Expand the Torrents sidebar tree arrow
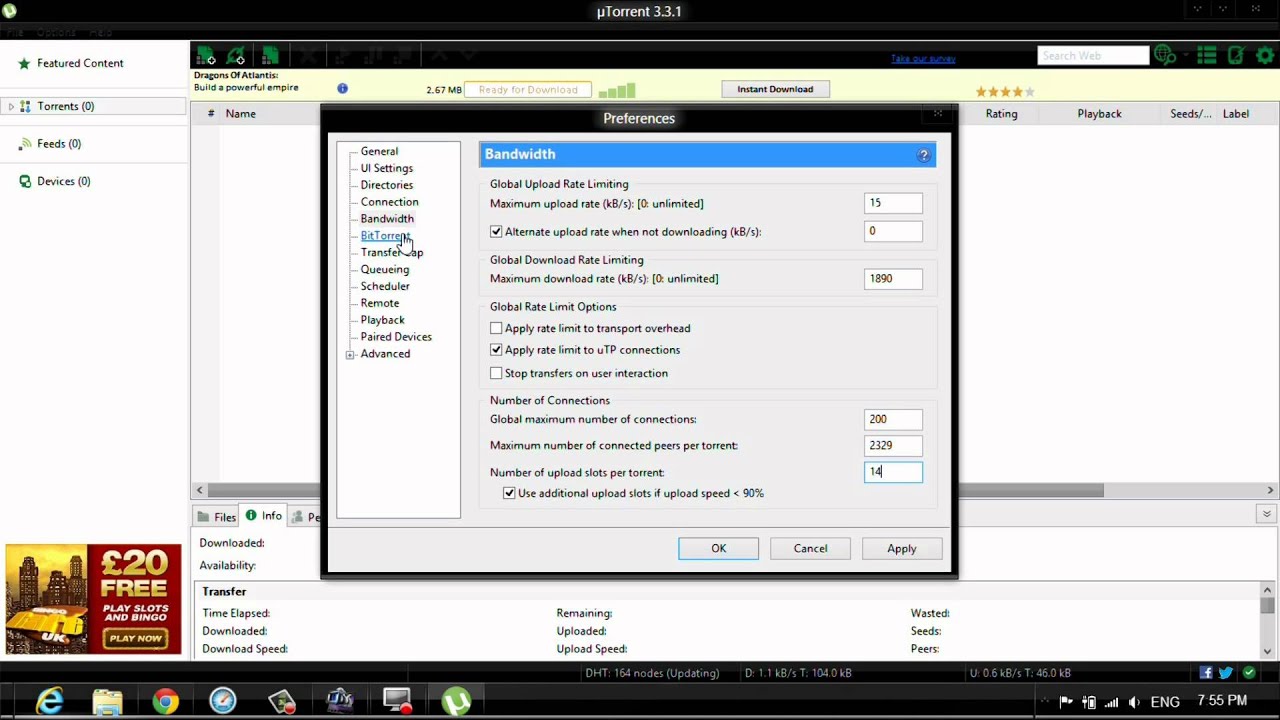1280x720 pixels. pyautogui.click(x=11, y=107)
